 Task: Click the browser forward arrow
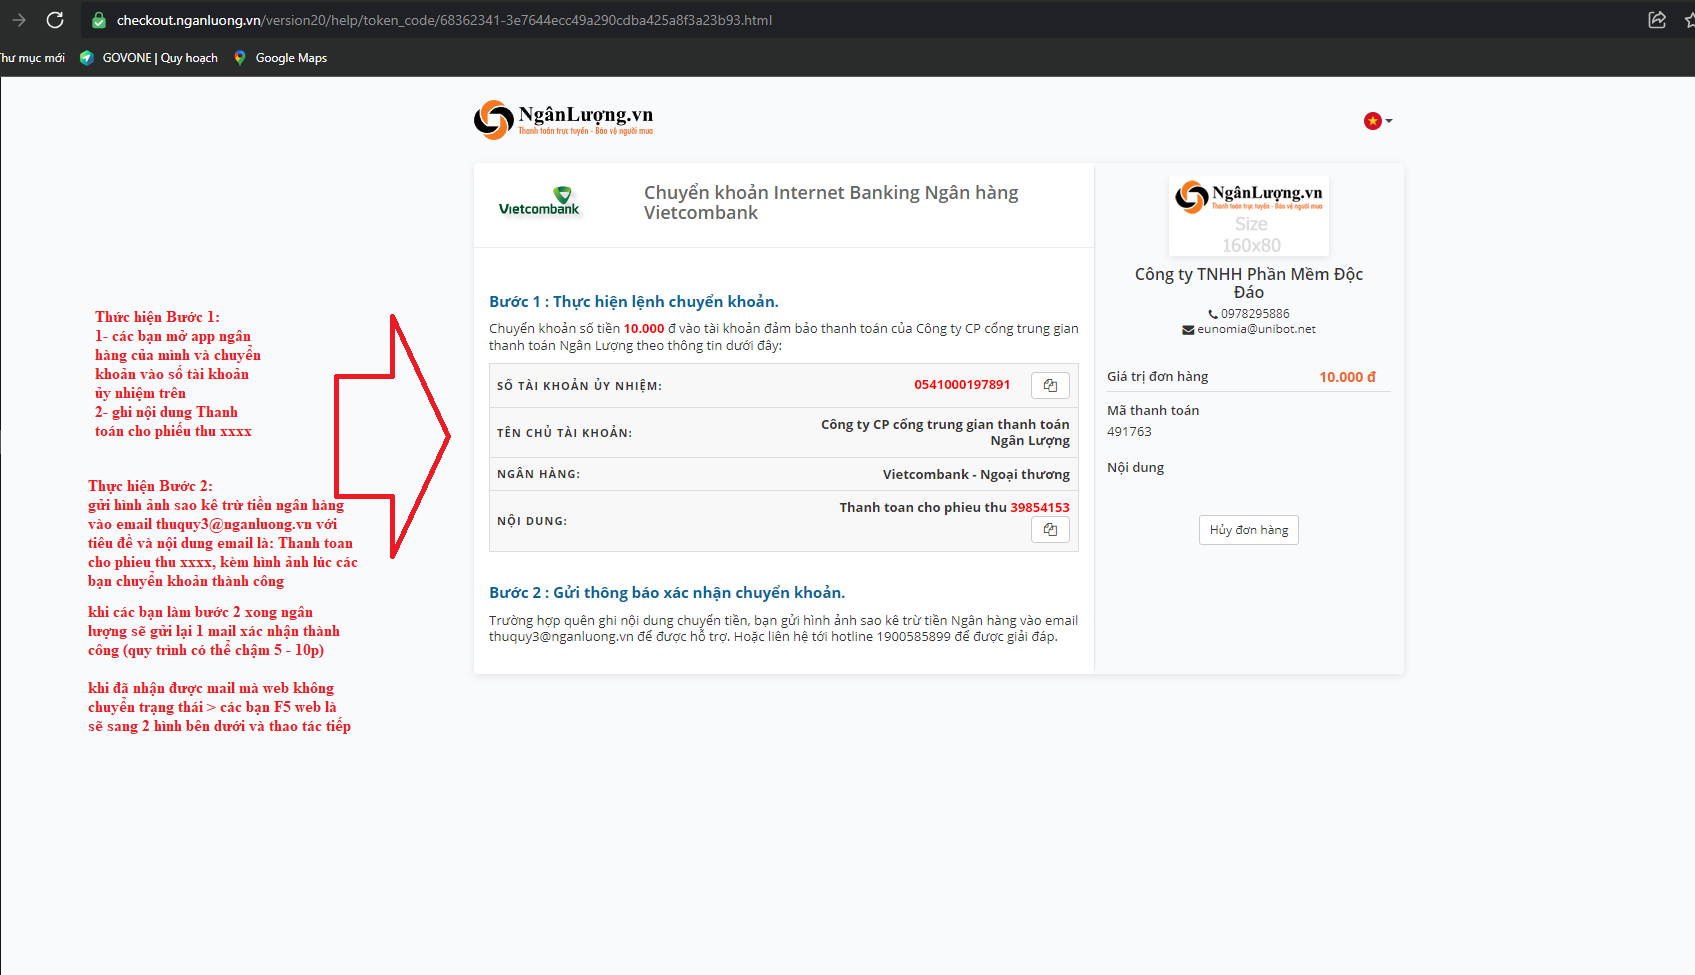tap(18, 20)
